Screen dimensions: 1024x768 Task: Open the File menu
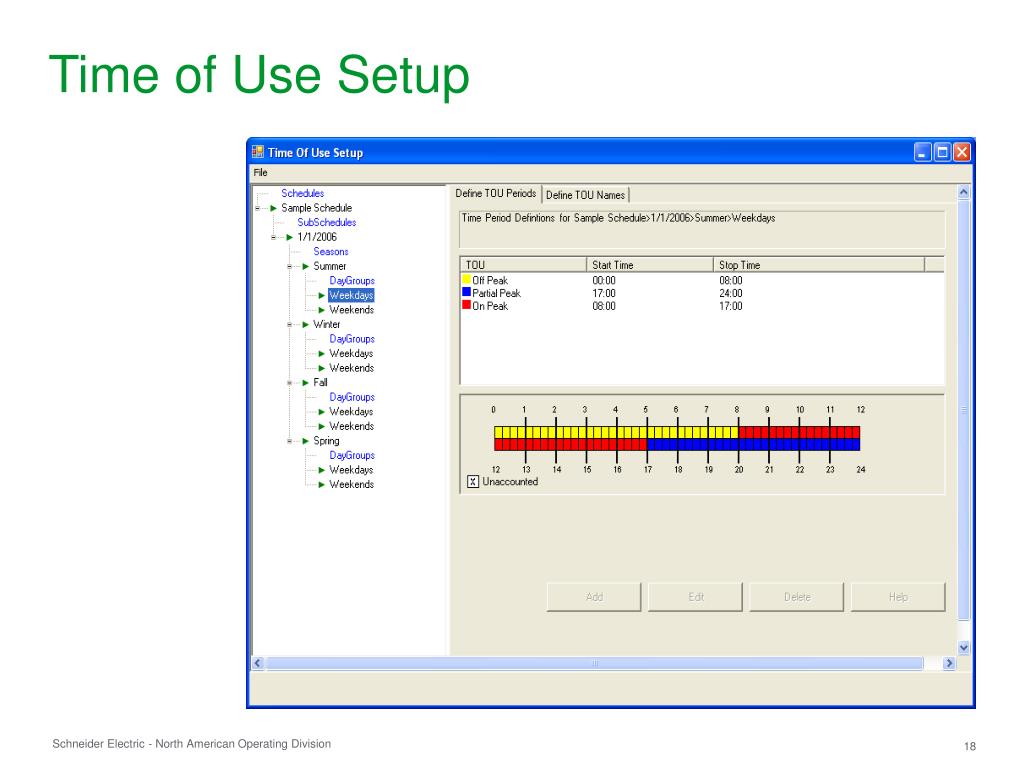260,172
